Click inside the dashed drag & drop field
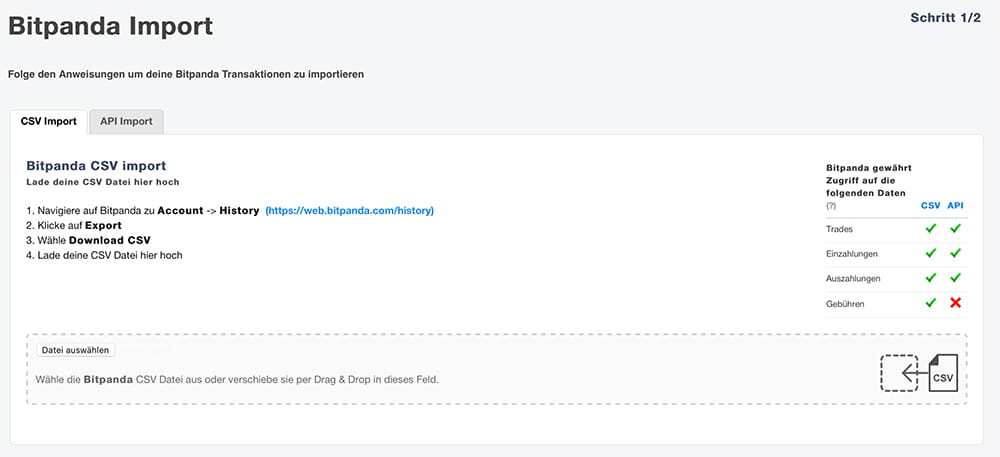 [497, 369]
